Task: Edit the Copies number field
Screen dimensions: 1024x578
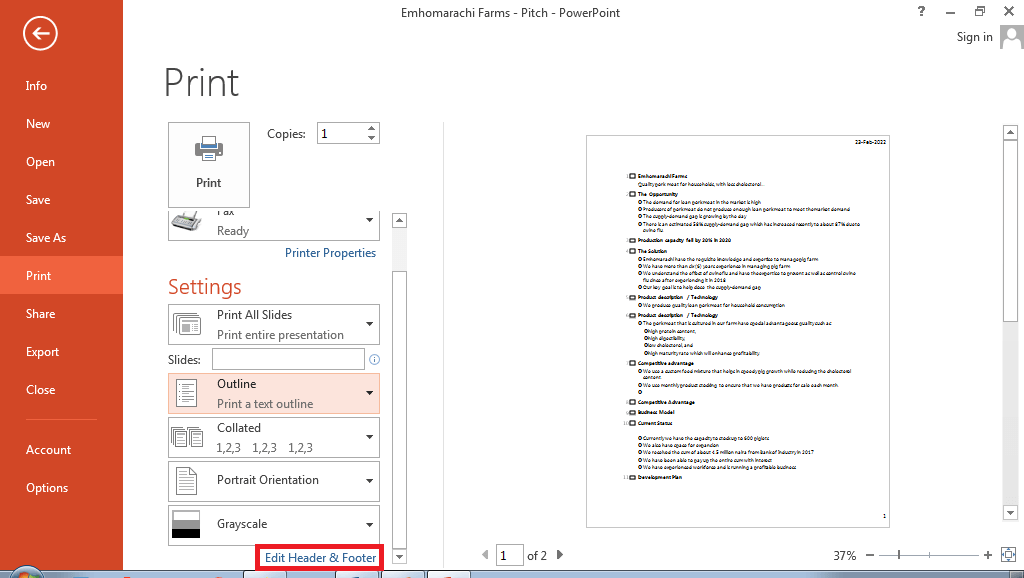Action: coord(341,133)
